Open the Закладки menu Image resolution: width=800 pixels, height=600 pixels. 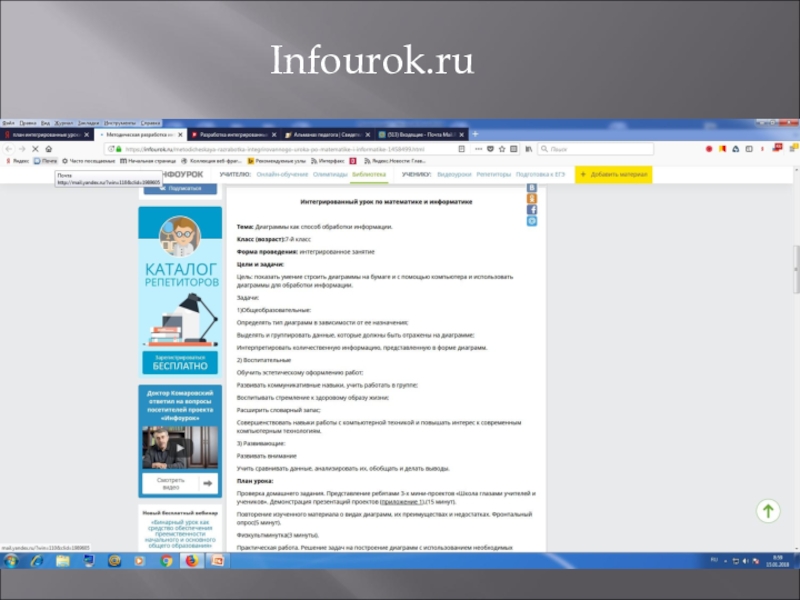point(88,123)
